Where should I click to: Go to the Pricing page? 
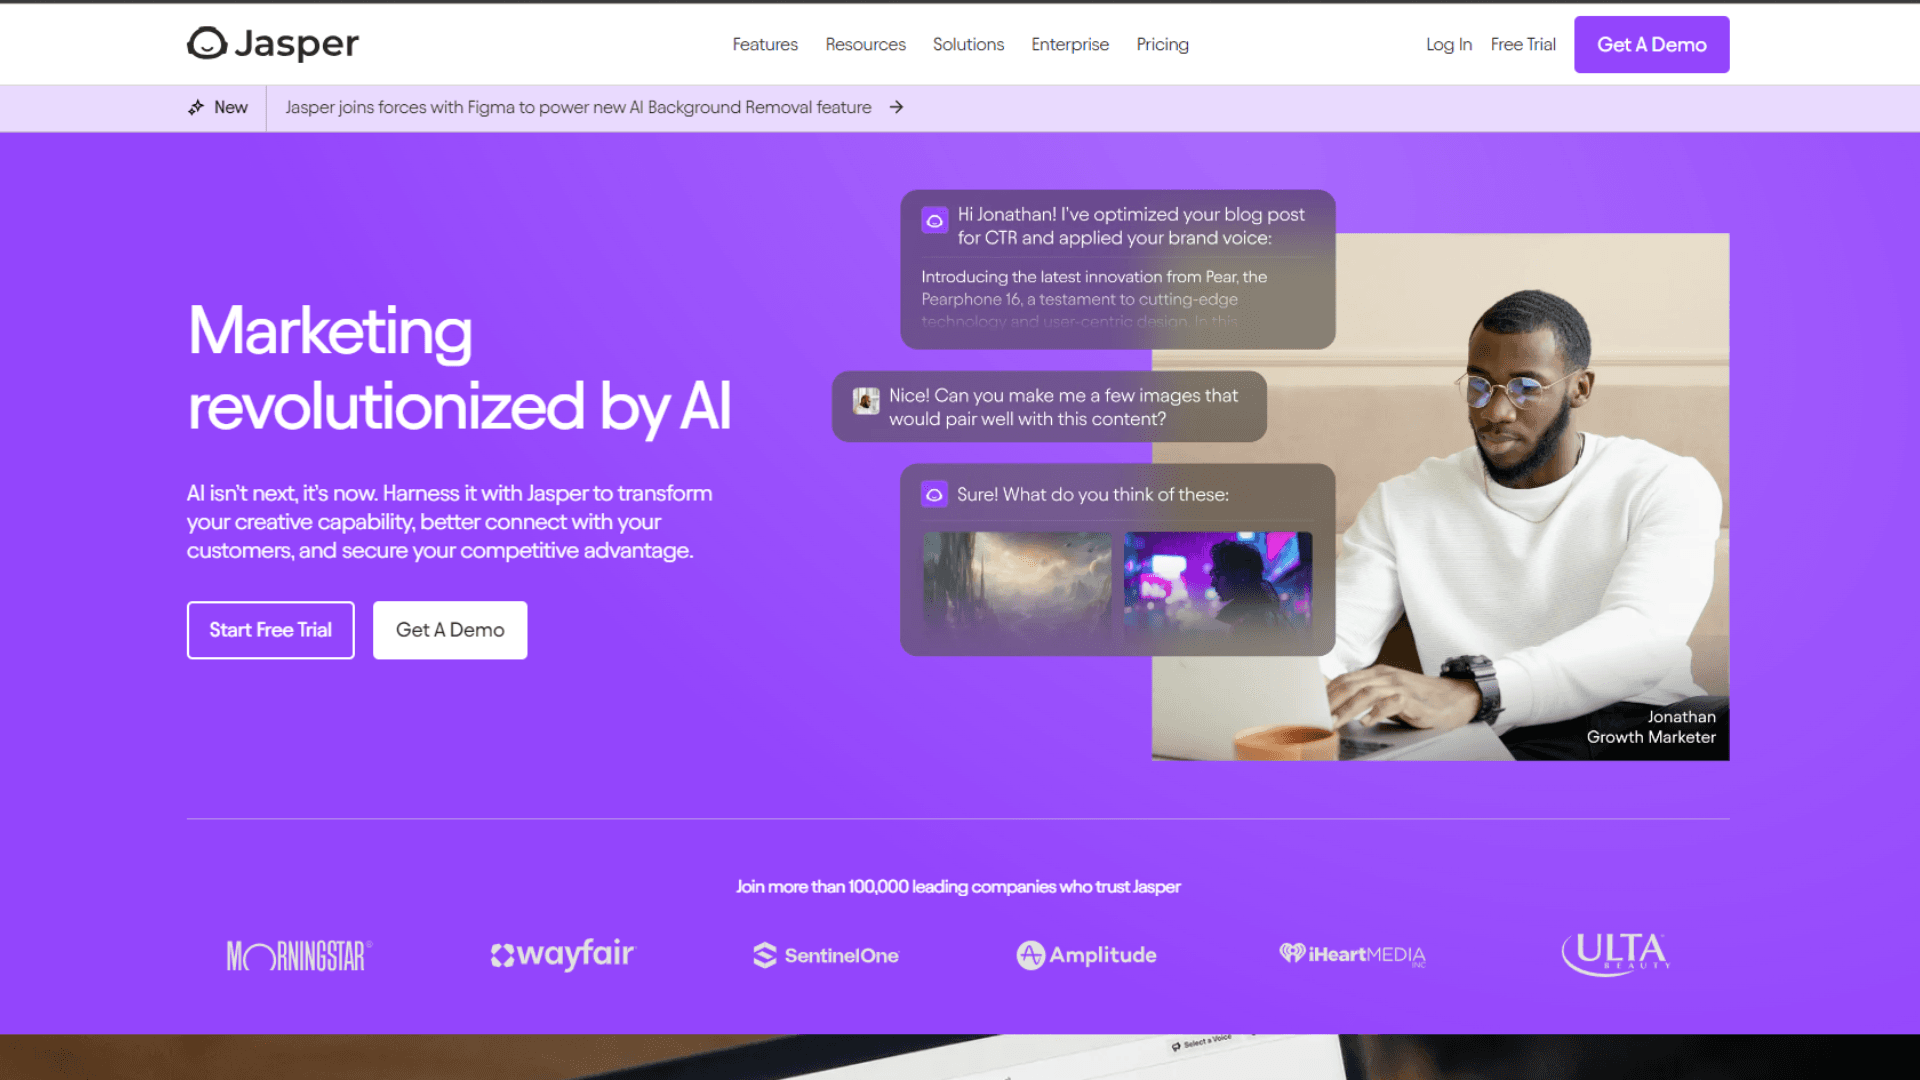point(1162,44)
